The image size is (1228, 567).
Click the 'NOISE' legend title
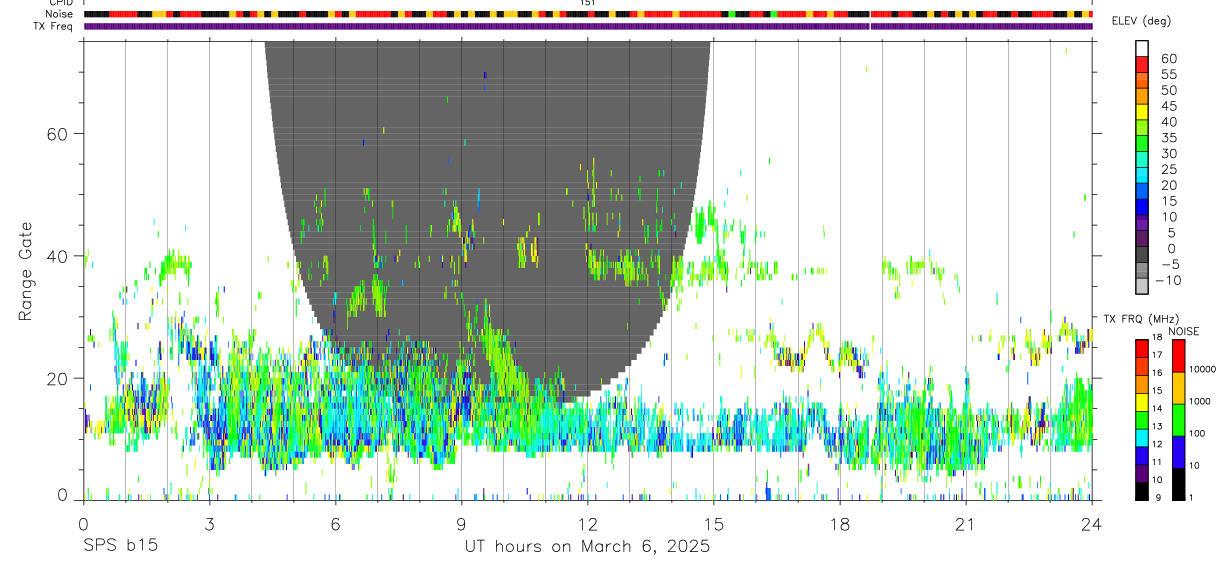(x=1184, y=331)
